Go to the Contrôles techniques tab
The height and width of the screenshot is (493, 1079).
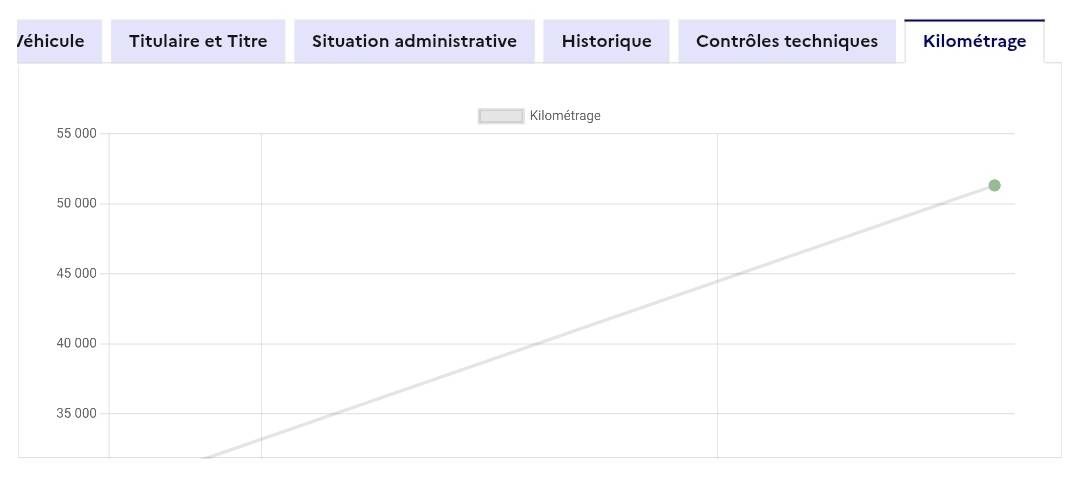point(787,41)
